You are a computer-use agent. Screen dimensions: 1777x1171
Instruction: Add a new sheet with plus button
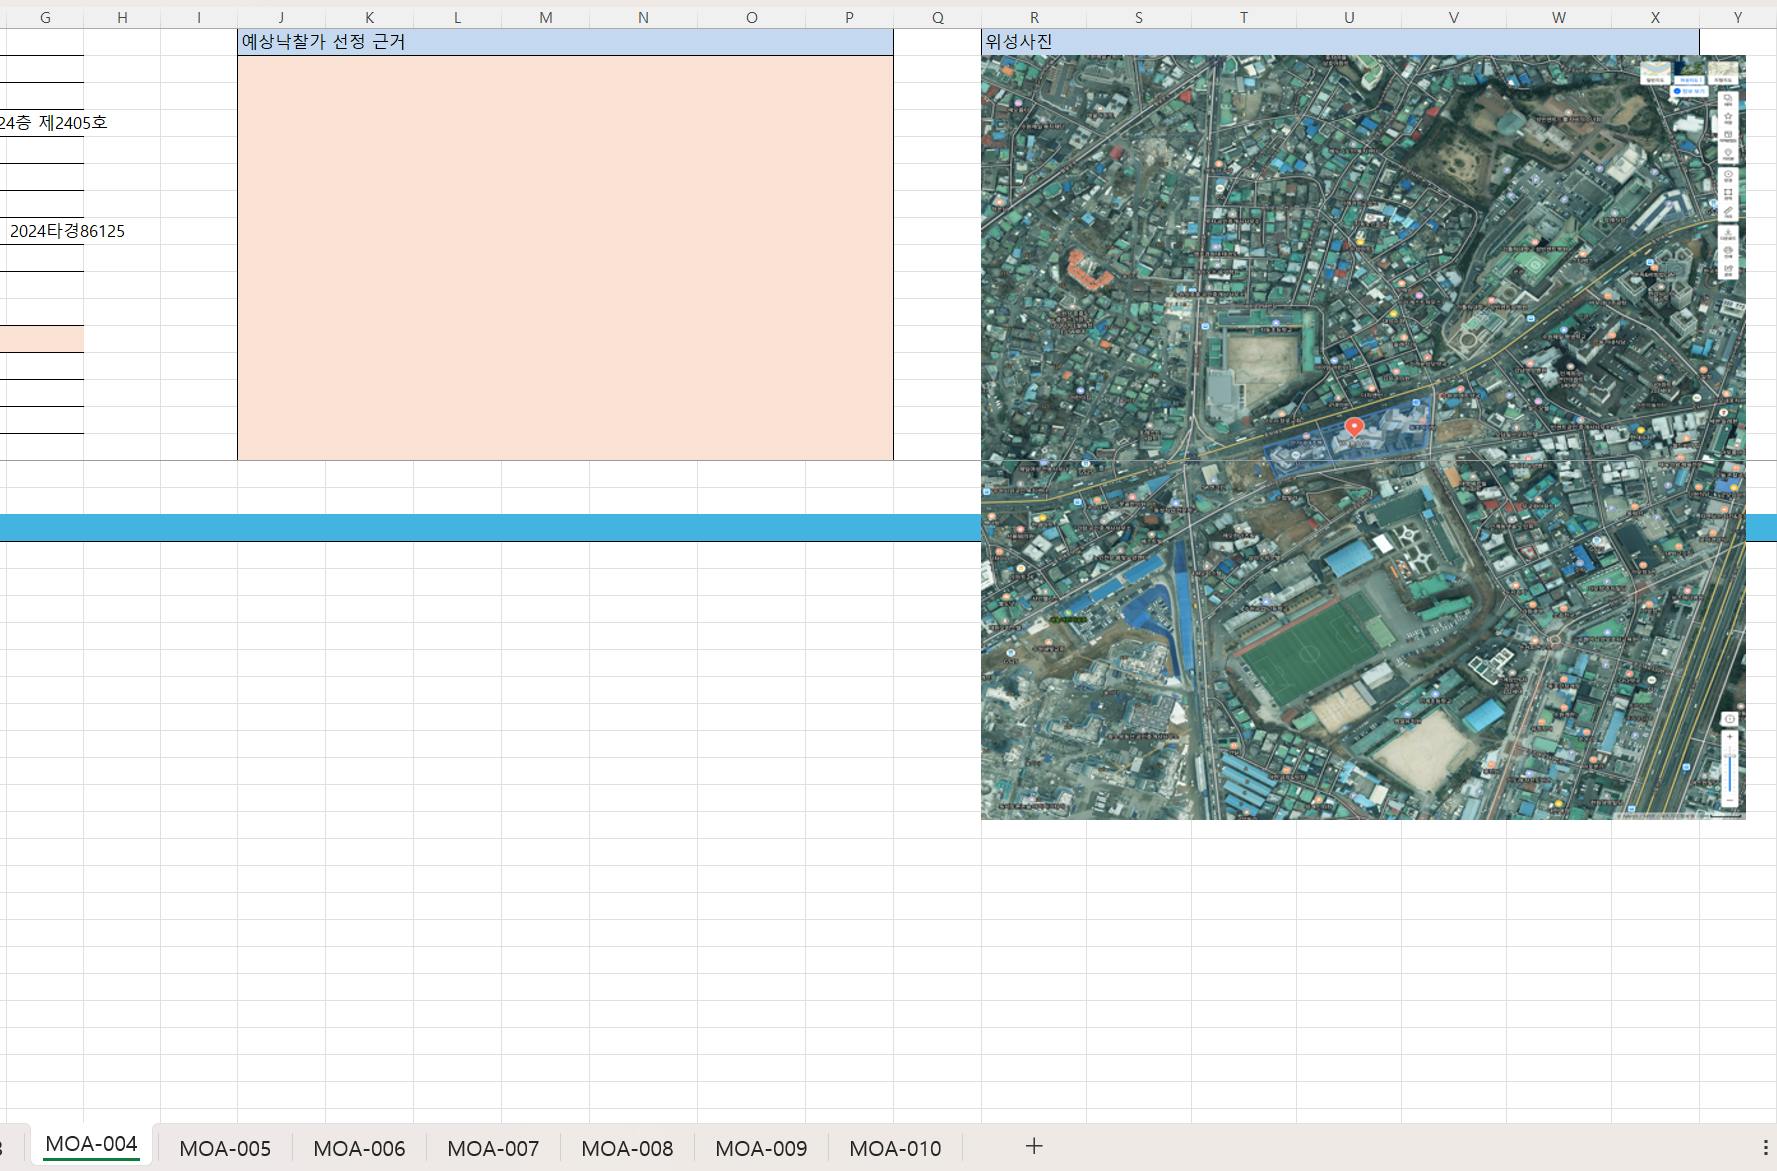[x=1034, y=1146]
